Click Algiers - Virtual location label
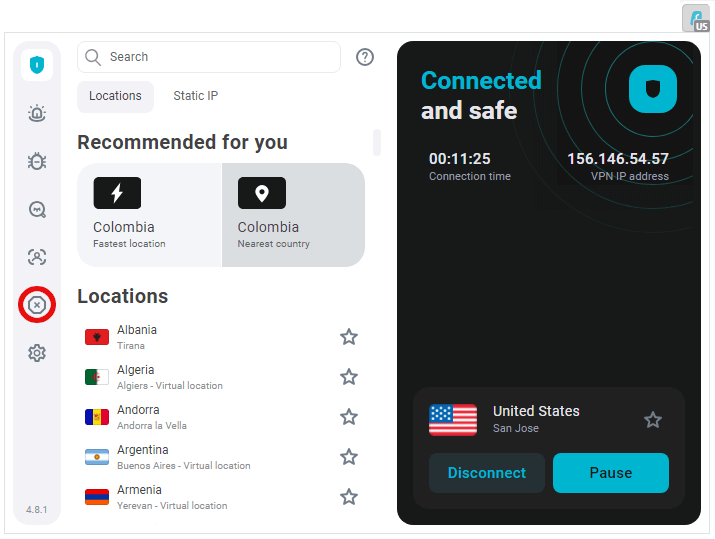This screenshot has width=715, height=539. tap(170, 386)
